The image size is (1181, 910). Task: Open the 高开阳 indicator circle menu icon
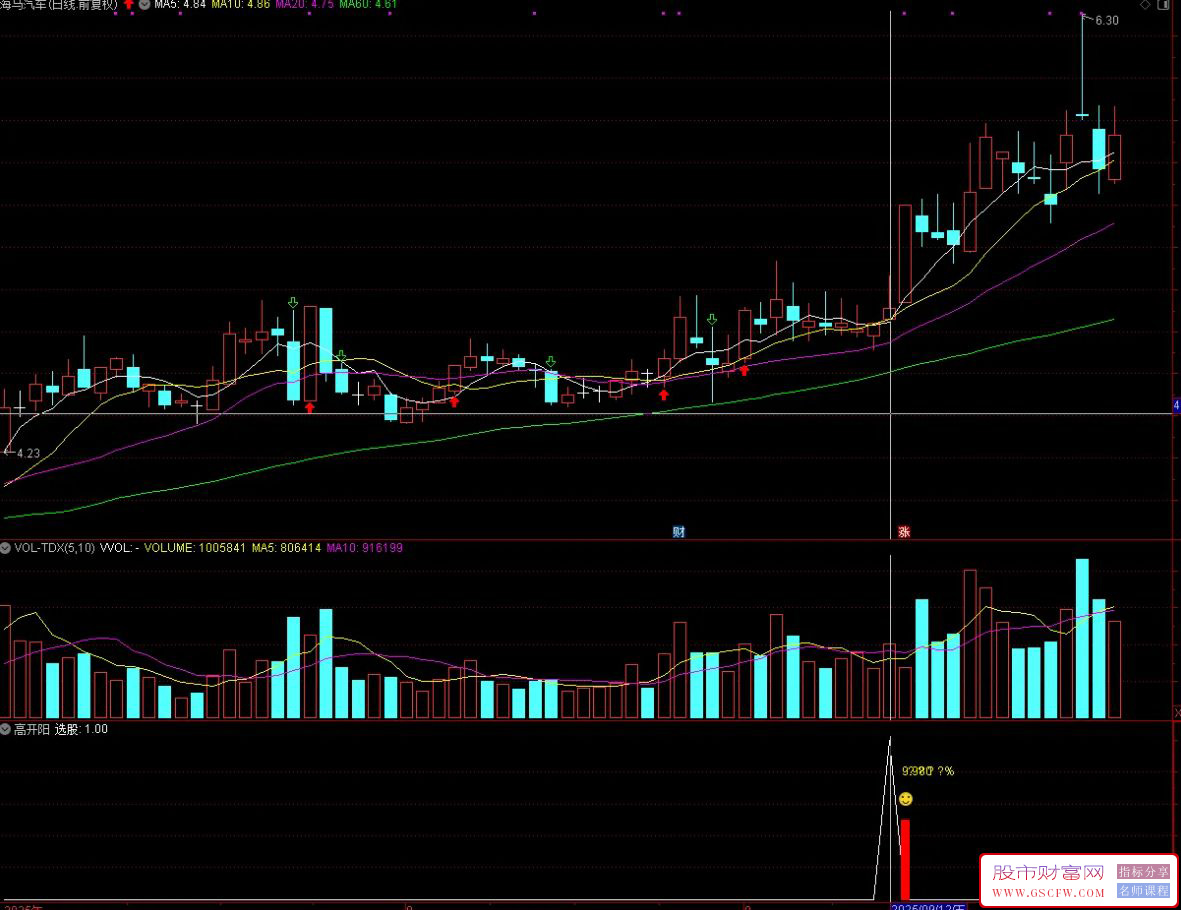pyautogui.click(x=5, y=729)
